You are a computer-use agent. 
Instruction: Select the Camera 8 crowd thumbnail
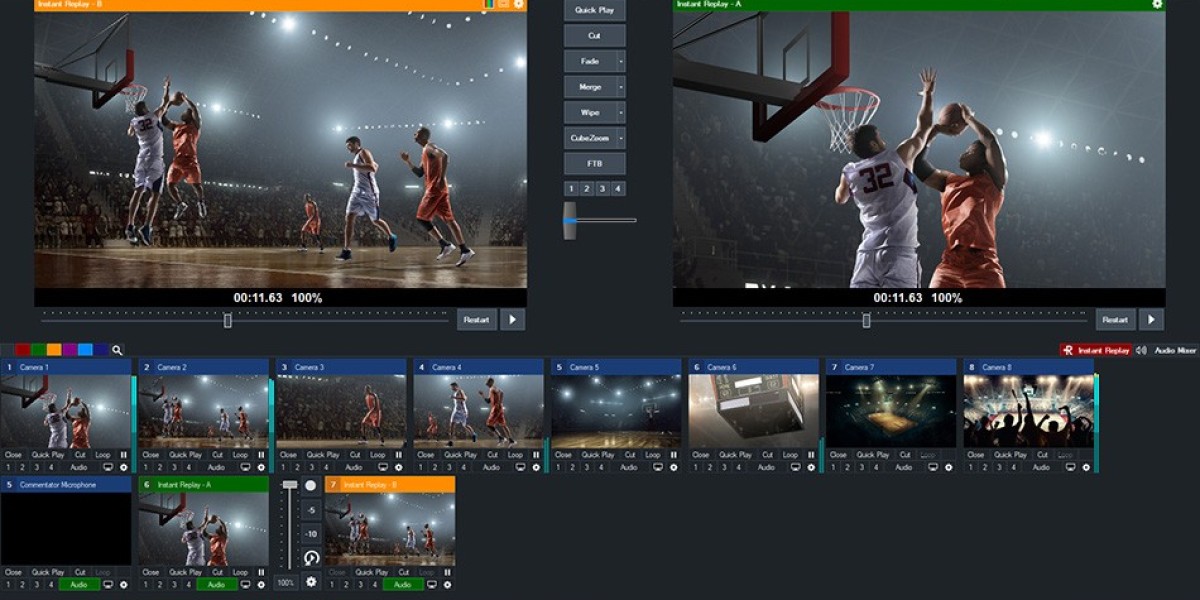pyautogui.click(x=1028, y=411)
